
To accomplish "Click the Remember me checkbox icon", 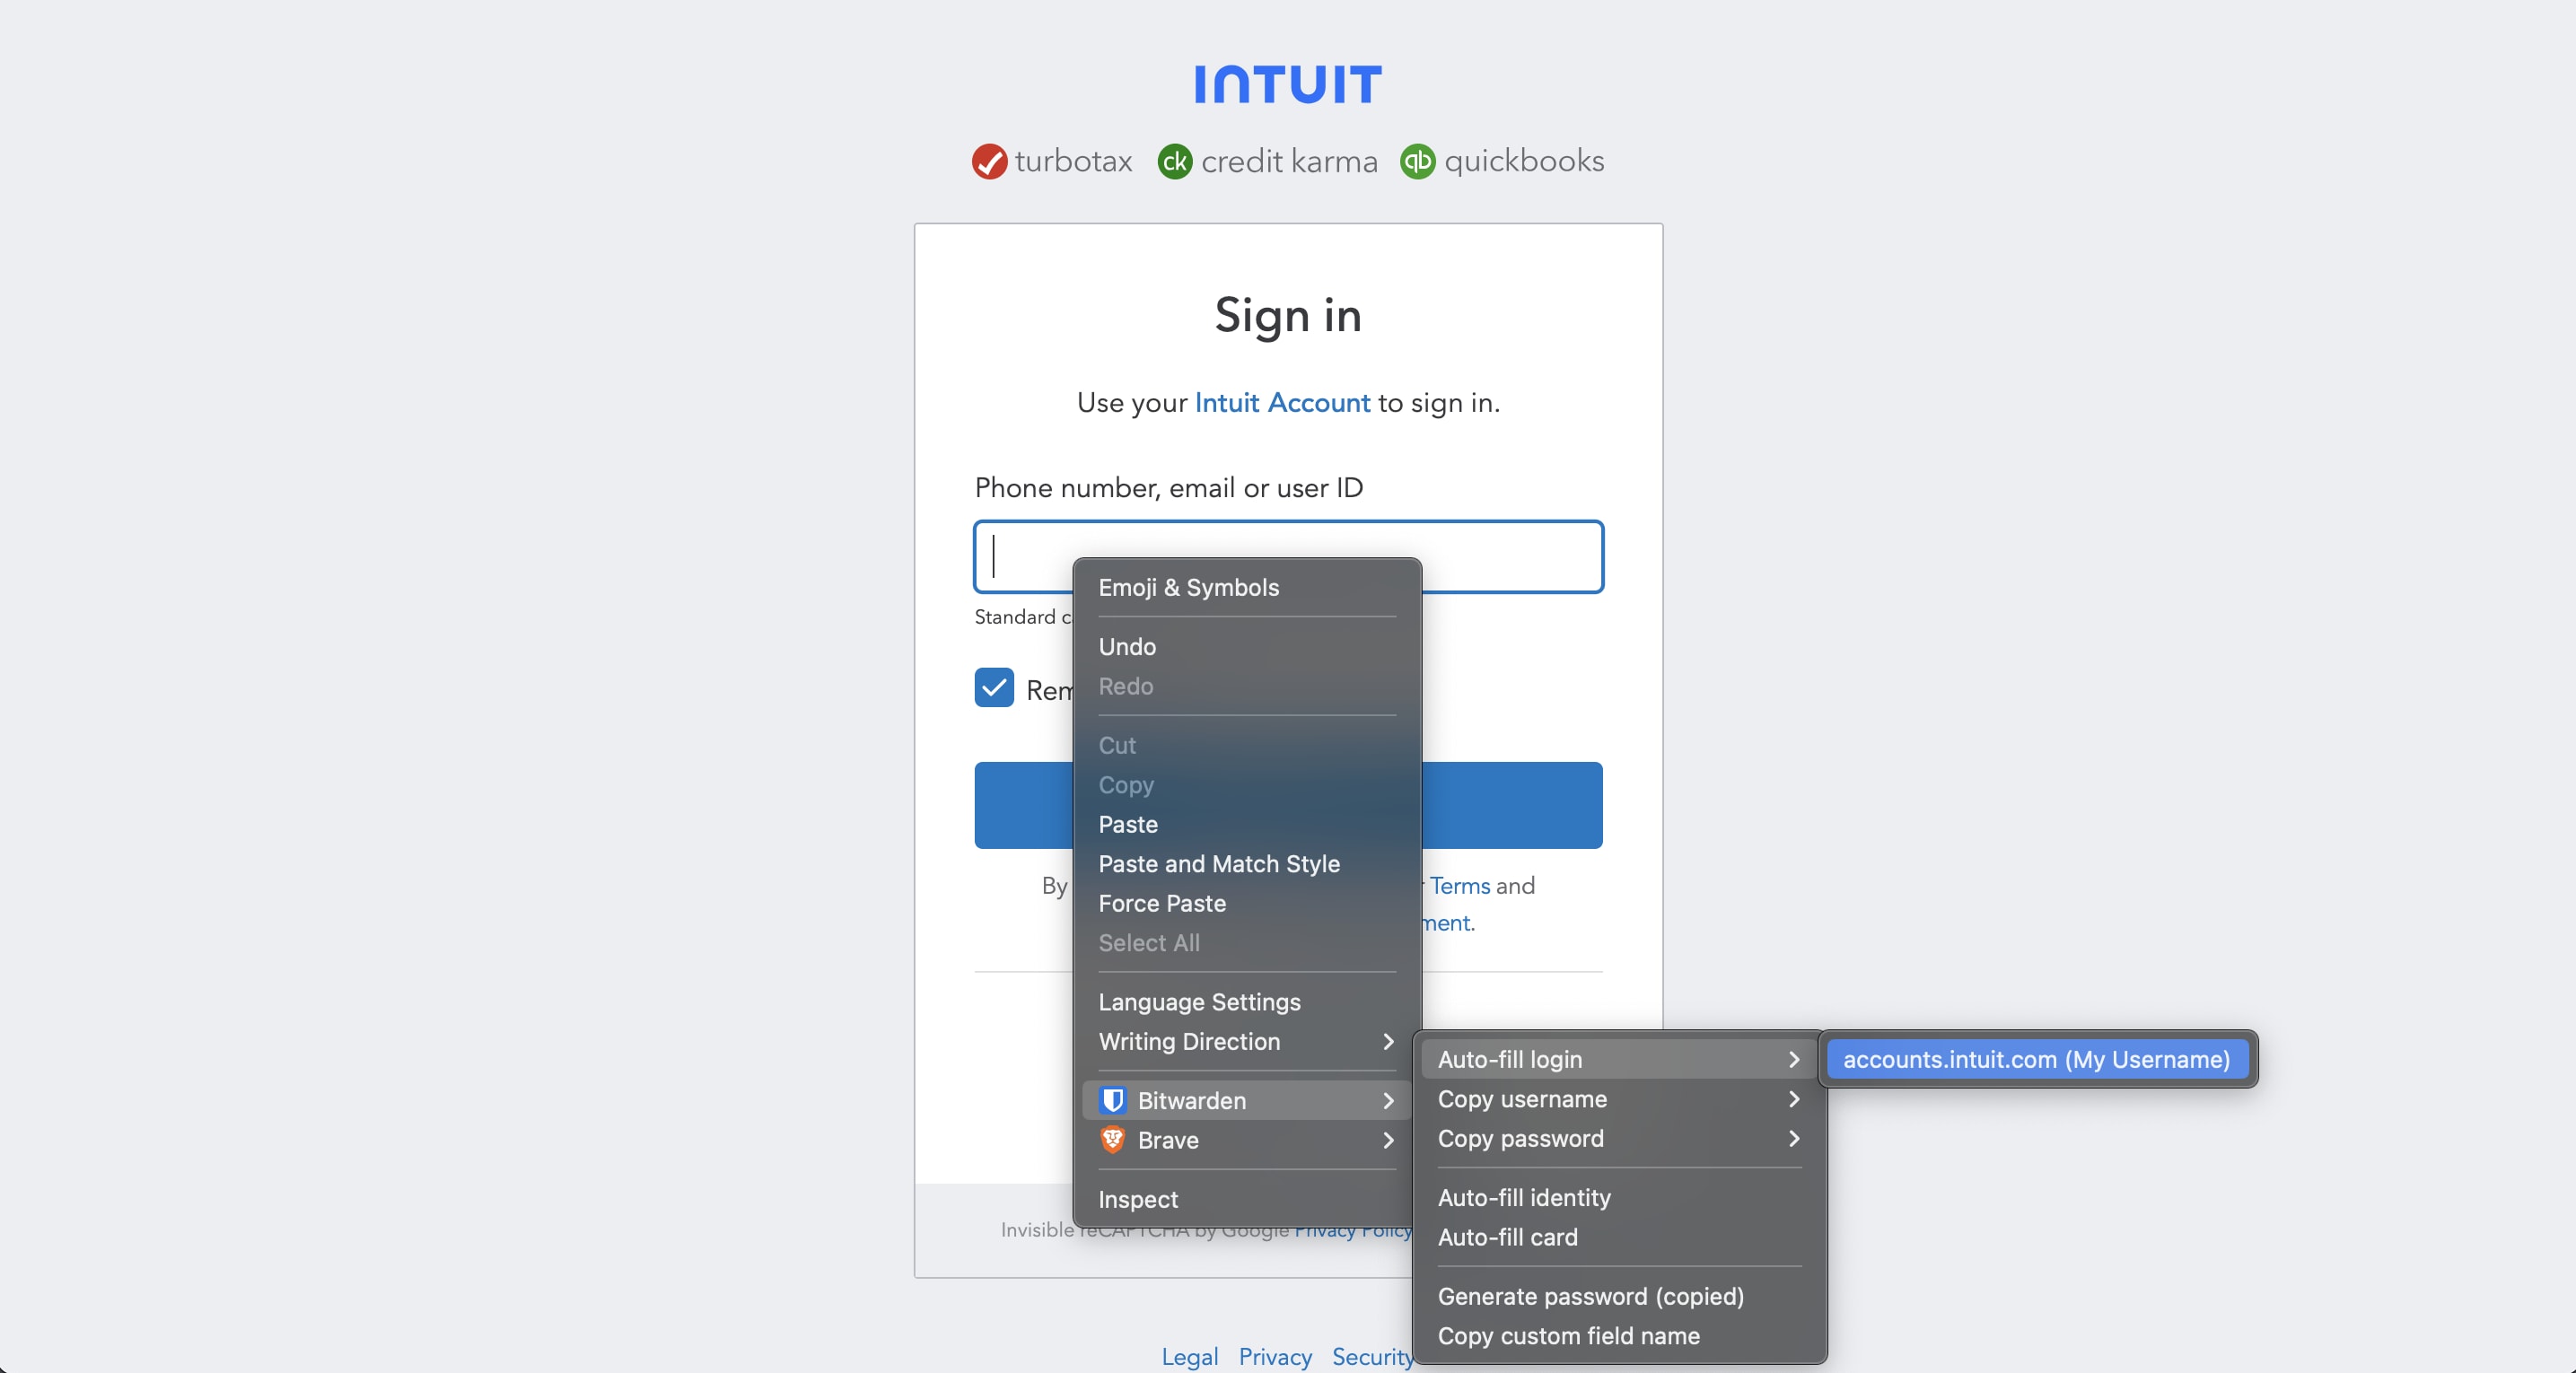I will (995, 686).
